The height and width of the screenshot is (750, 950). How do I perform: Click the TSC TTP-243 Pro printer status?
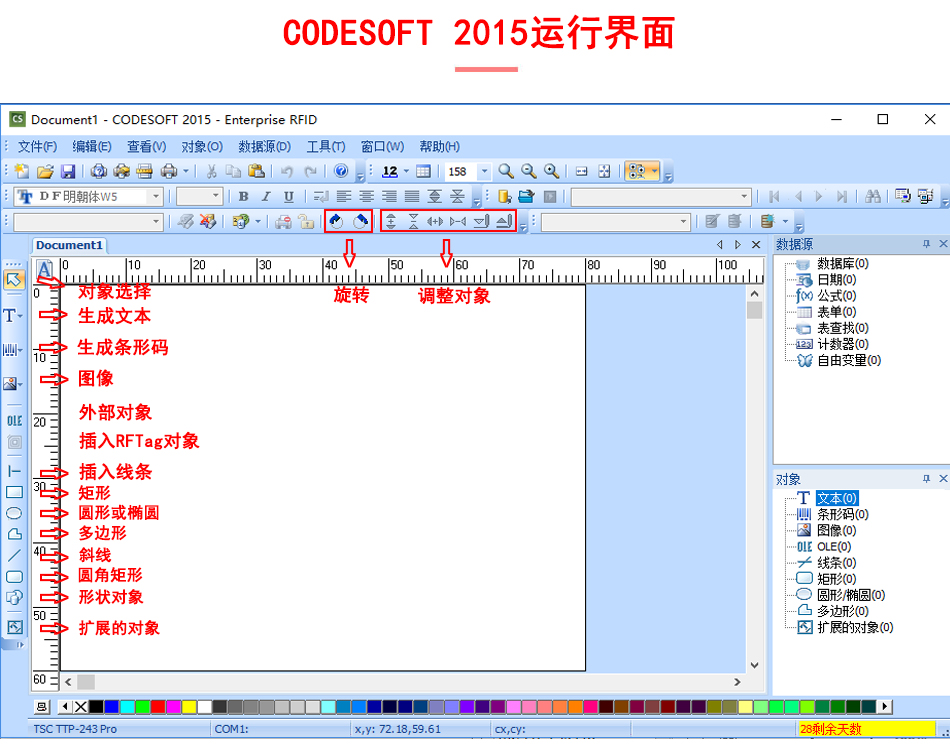(75, 729)
